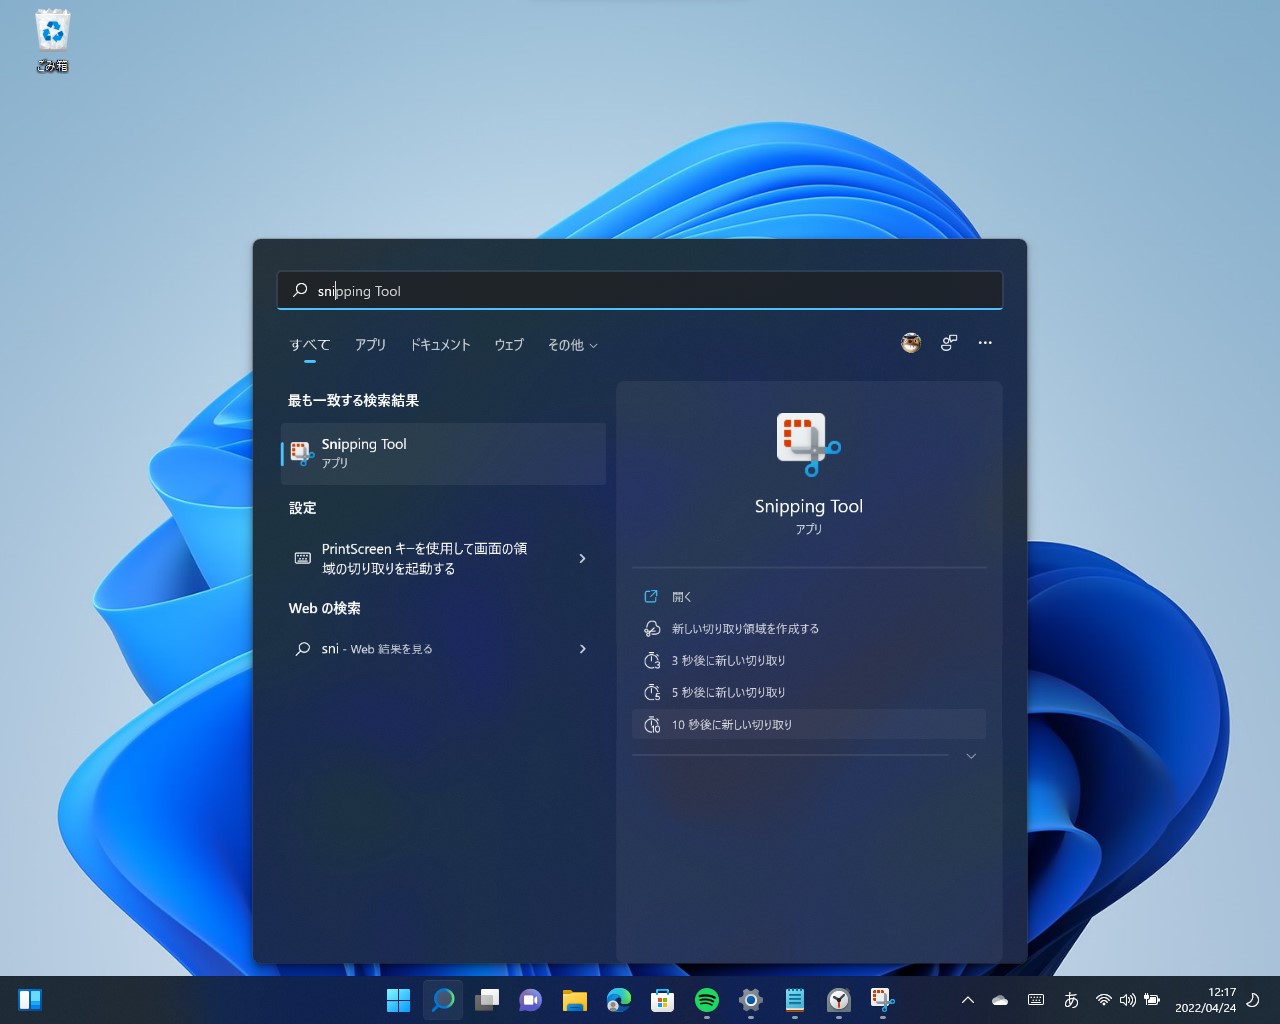Switch to Snipping Tool on the taskbar
Viewport: 1280px width, 1024px height.
click(x=882, y=1000)
